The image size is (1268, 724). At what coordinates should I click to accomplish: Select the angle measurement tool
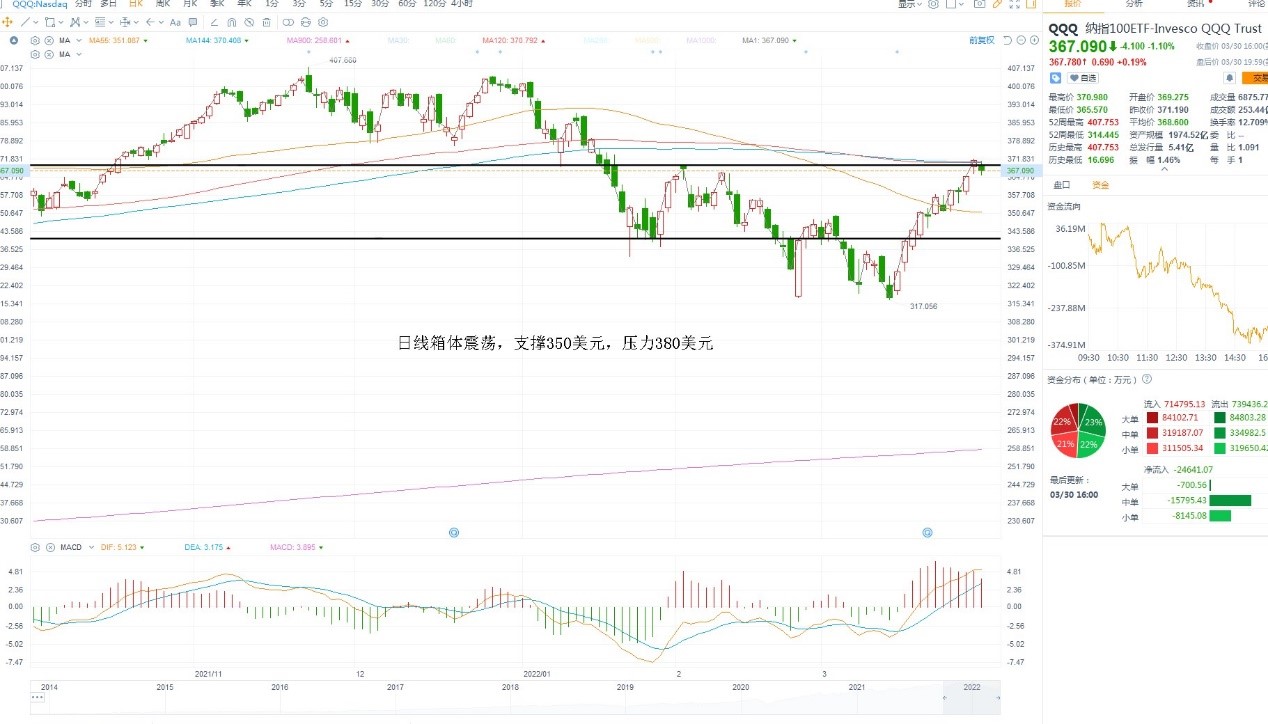[x=214, y=22]
